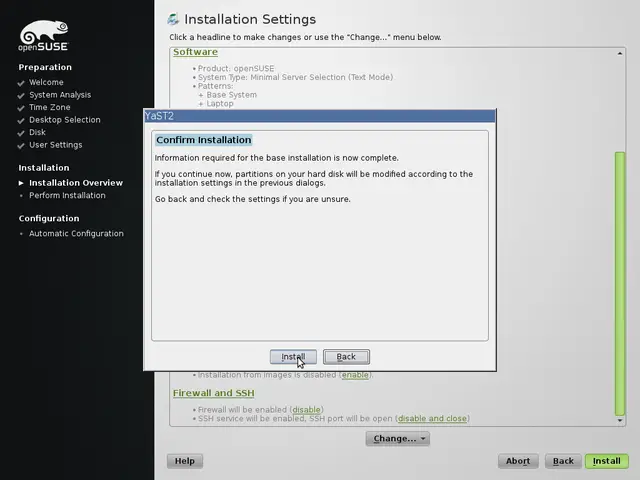Click the Configuration section heading
640x480 pixels.
pyautogui.click(x=49, y=218)
